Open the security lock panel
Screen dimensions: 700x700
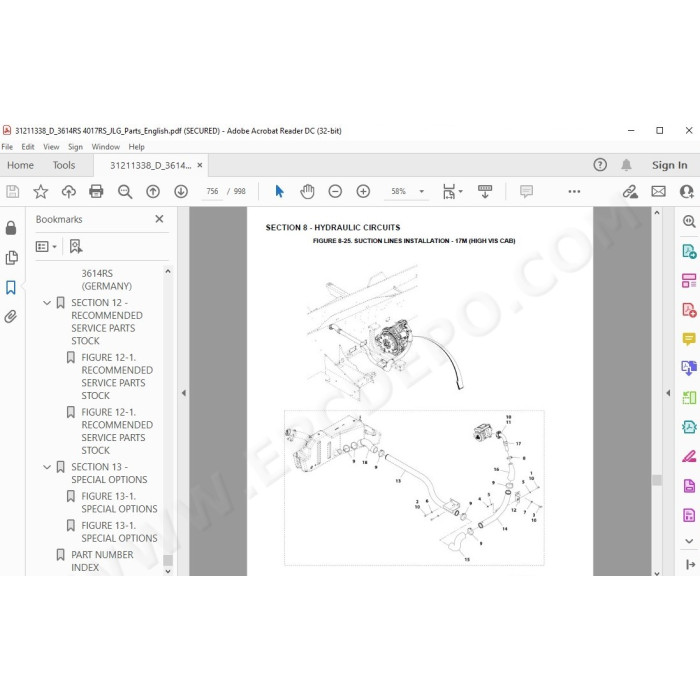(x=11, y=228)
